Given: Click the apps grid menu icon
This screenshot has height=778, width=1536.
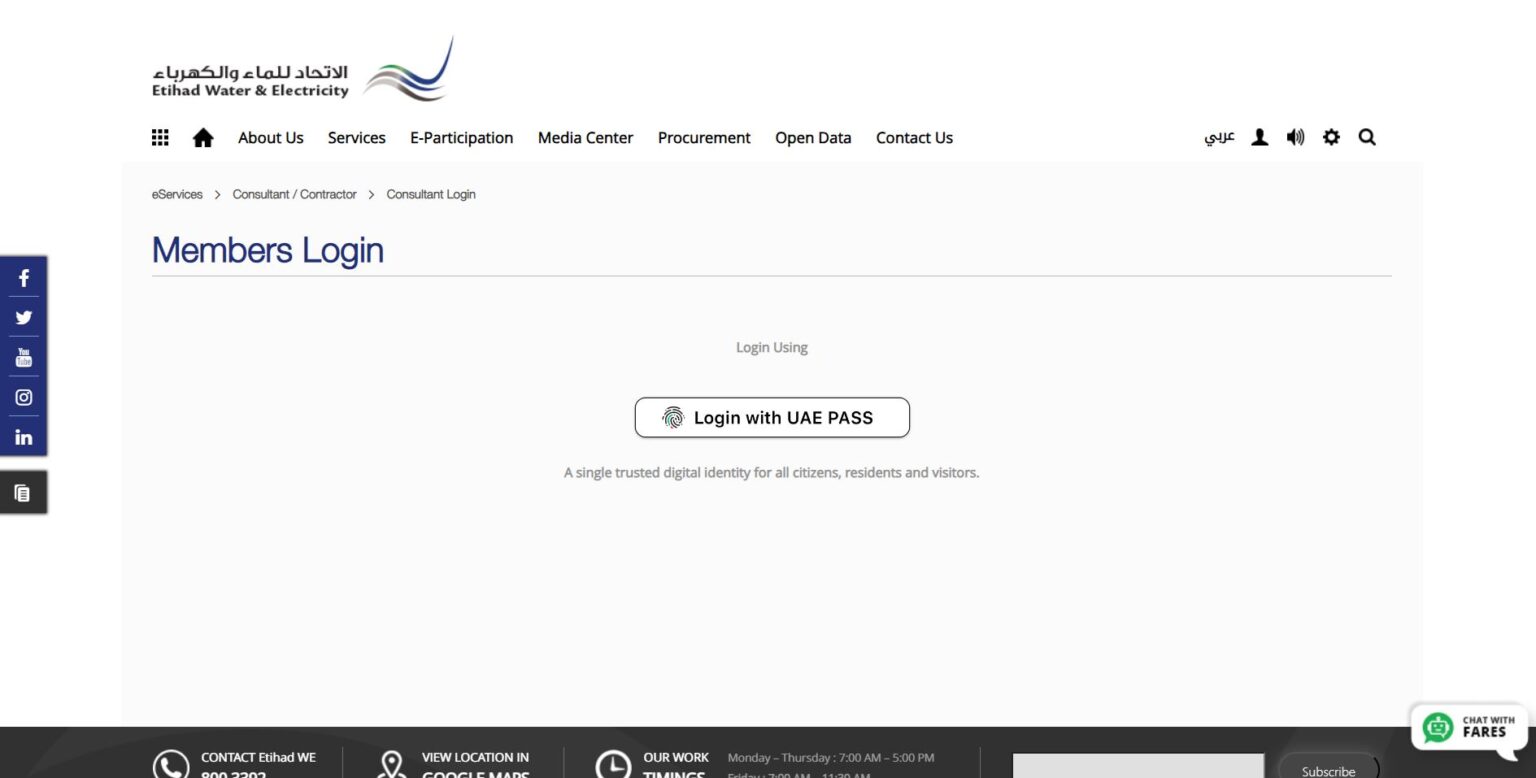Looking at the screenshot, I should (160, 138).
